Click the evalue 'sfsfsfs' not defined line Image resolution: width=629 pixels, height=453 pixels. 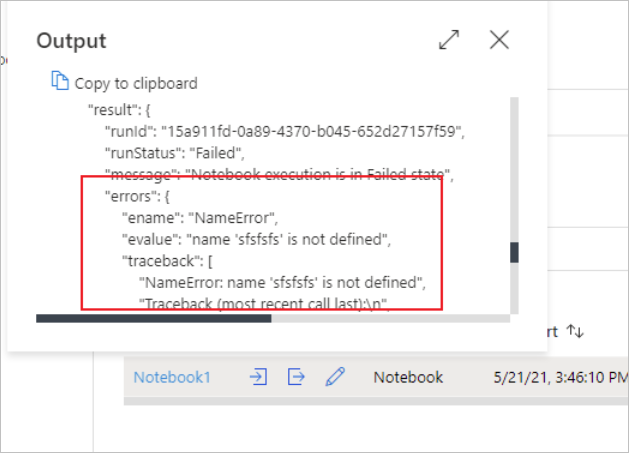(256, 240)
